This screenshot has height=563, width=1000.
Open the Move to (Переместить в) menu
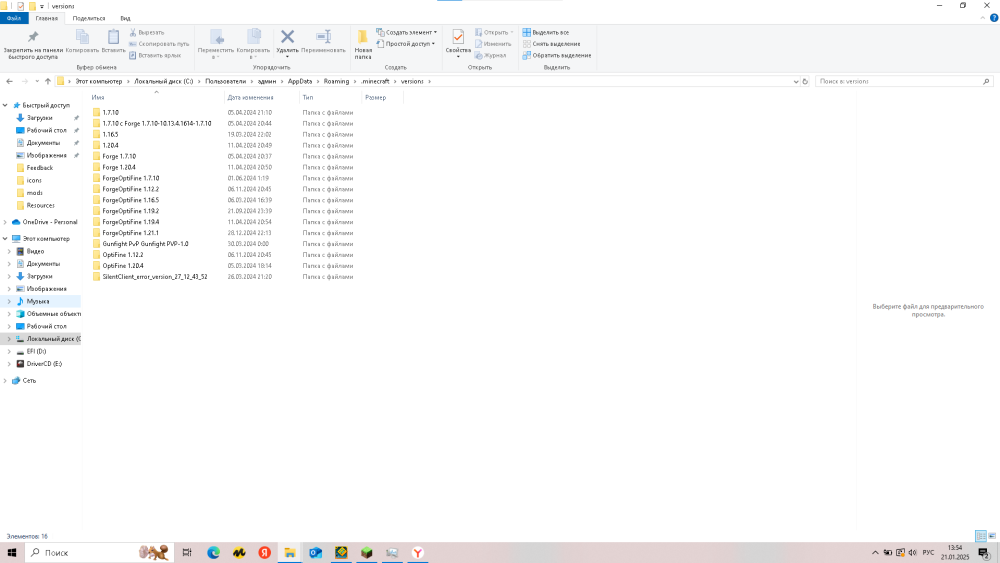click(x=216, y=44)
